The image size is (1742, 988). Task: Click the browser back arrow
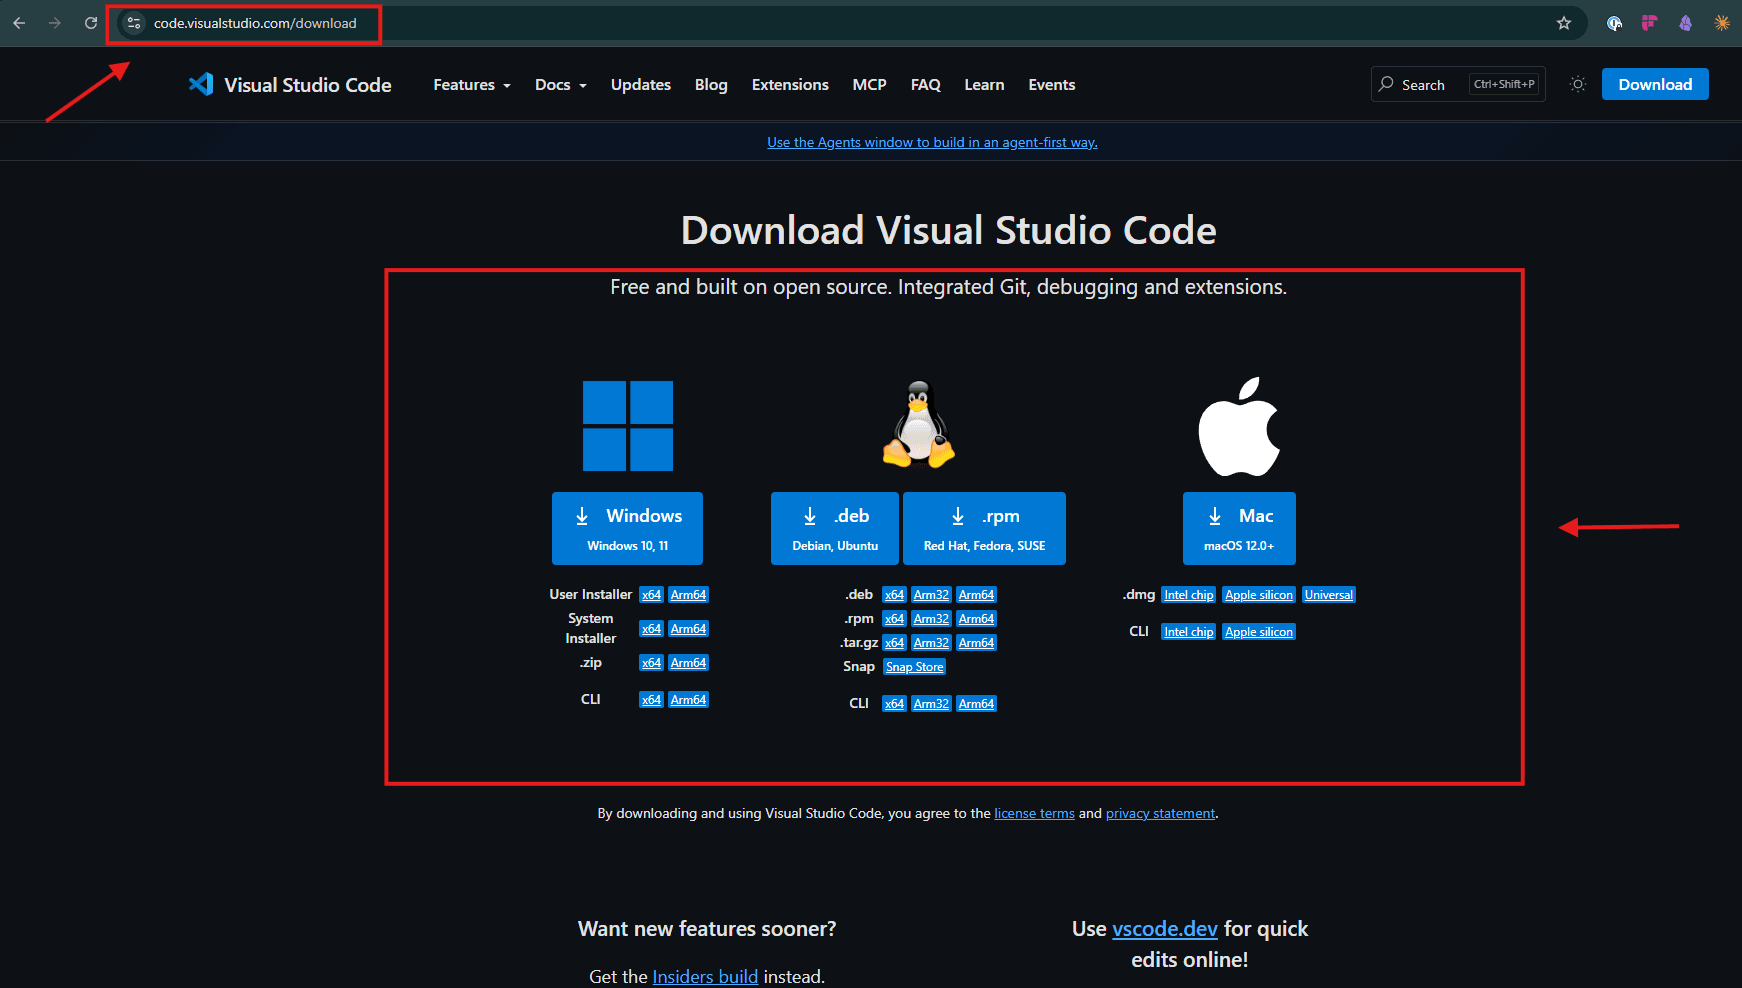pos(19,23)
